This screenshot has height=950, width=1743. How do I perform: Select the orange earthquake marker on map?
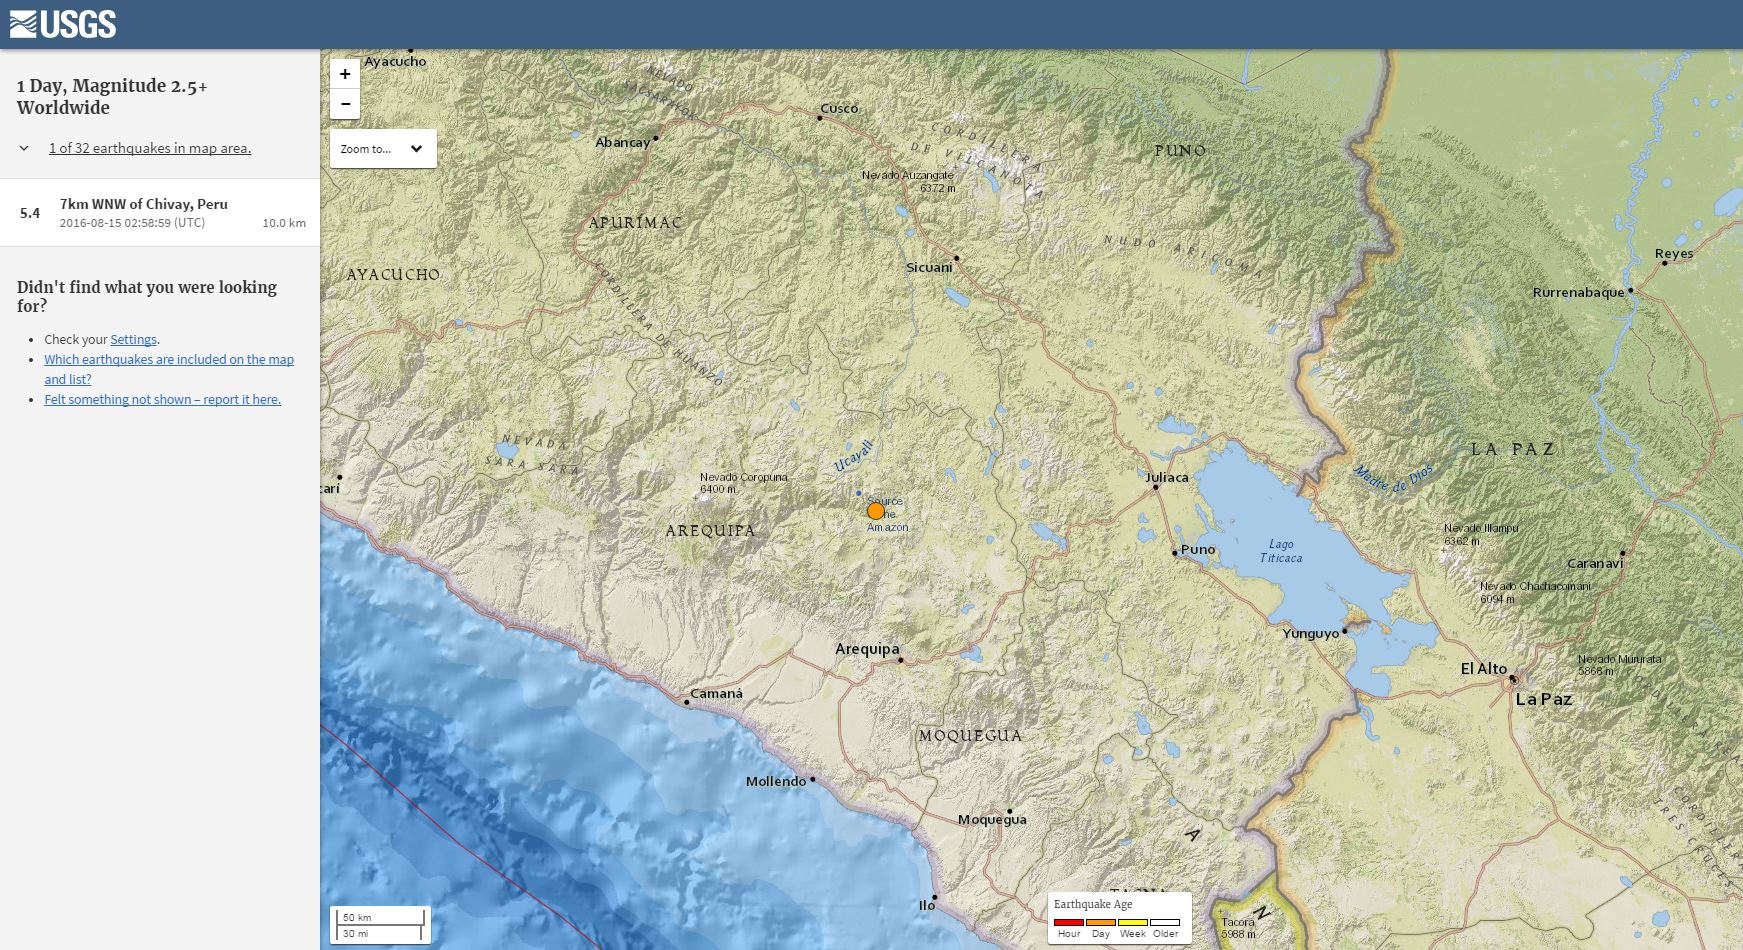click(x=876, y=511)
